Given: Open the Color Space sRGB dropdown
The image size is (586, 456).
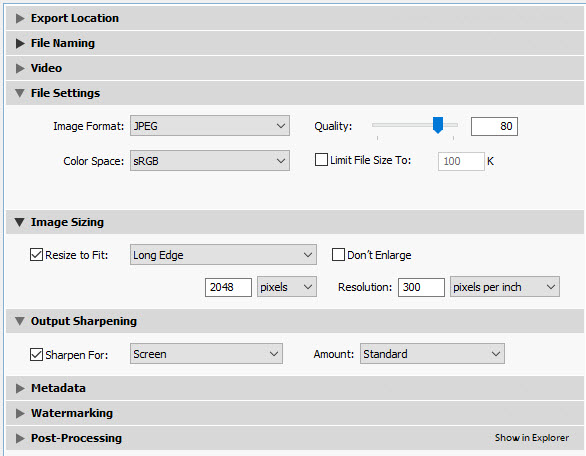Looking at the screenshot, I should coord(210,161).
